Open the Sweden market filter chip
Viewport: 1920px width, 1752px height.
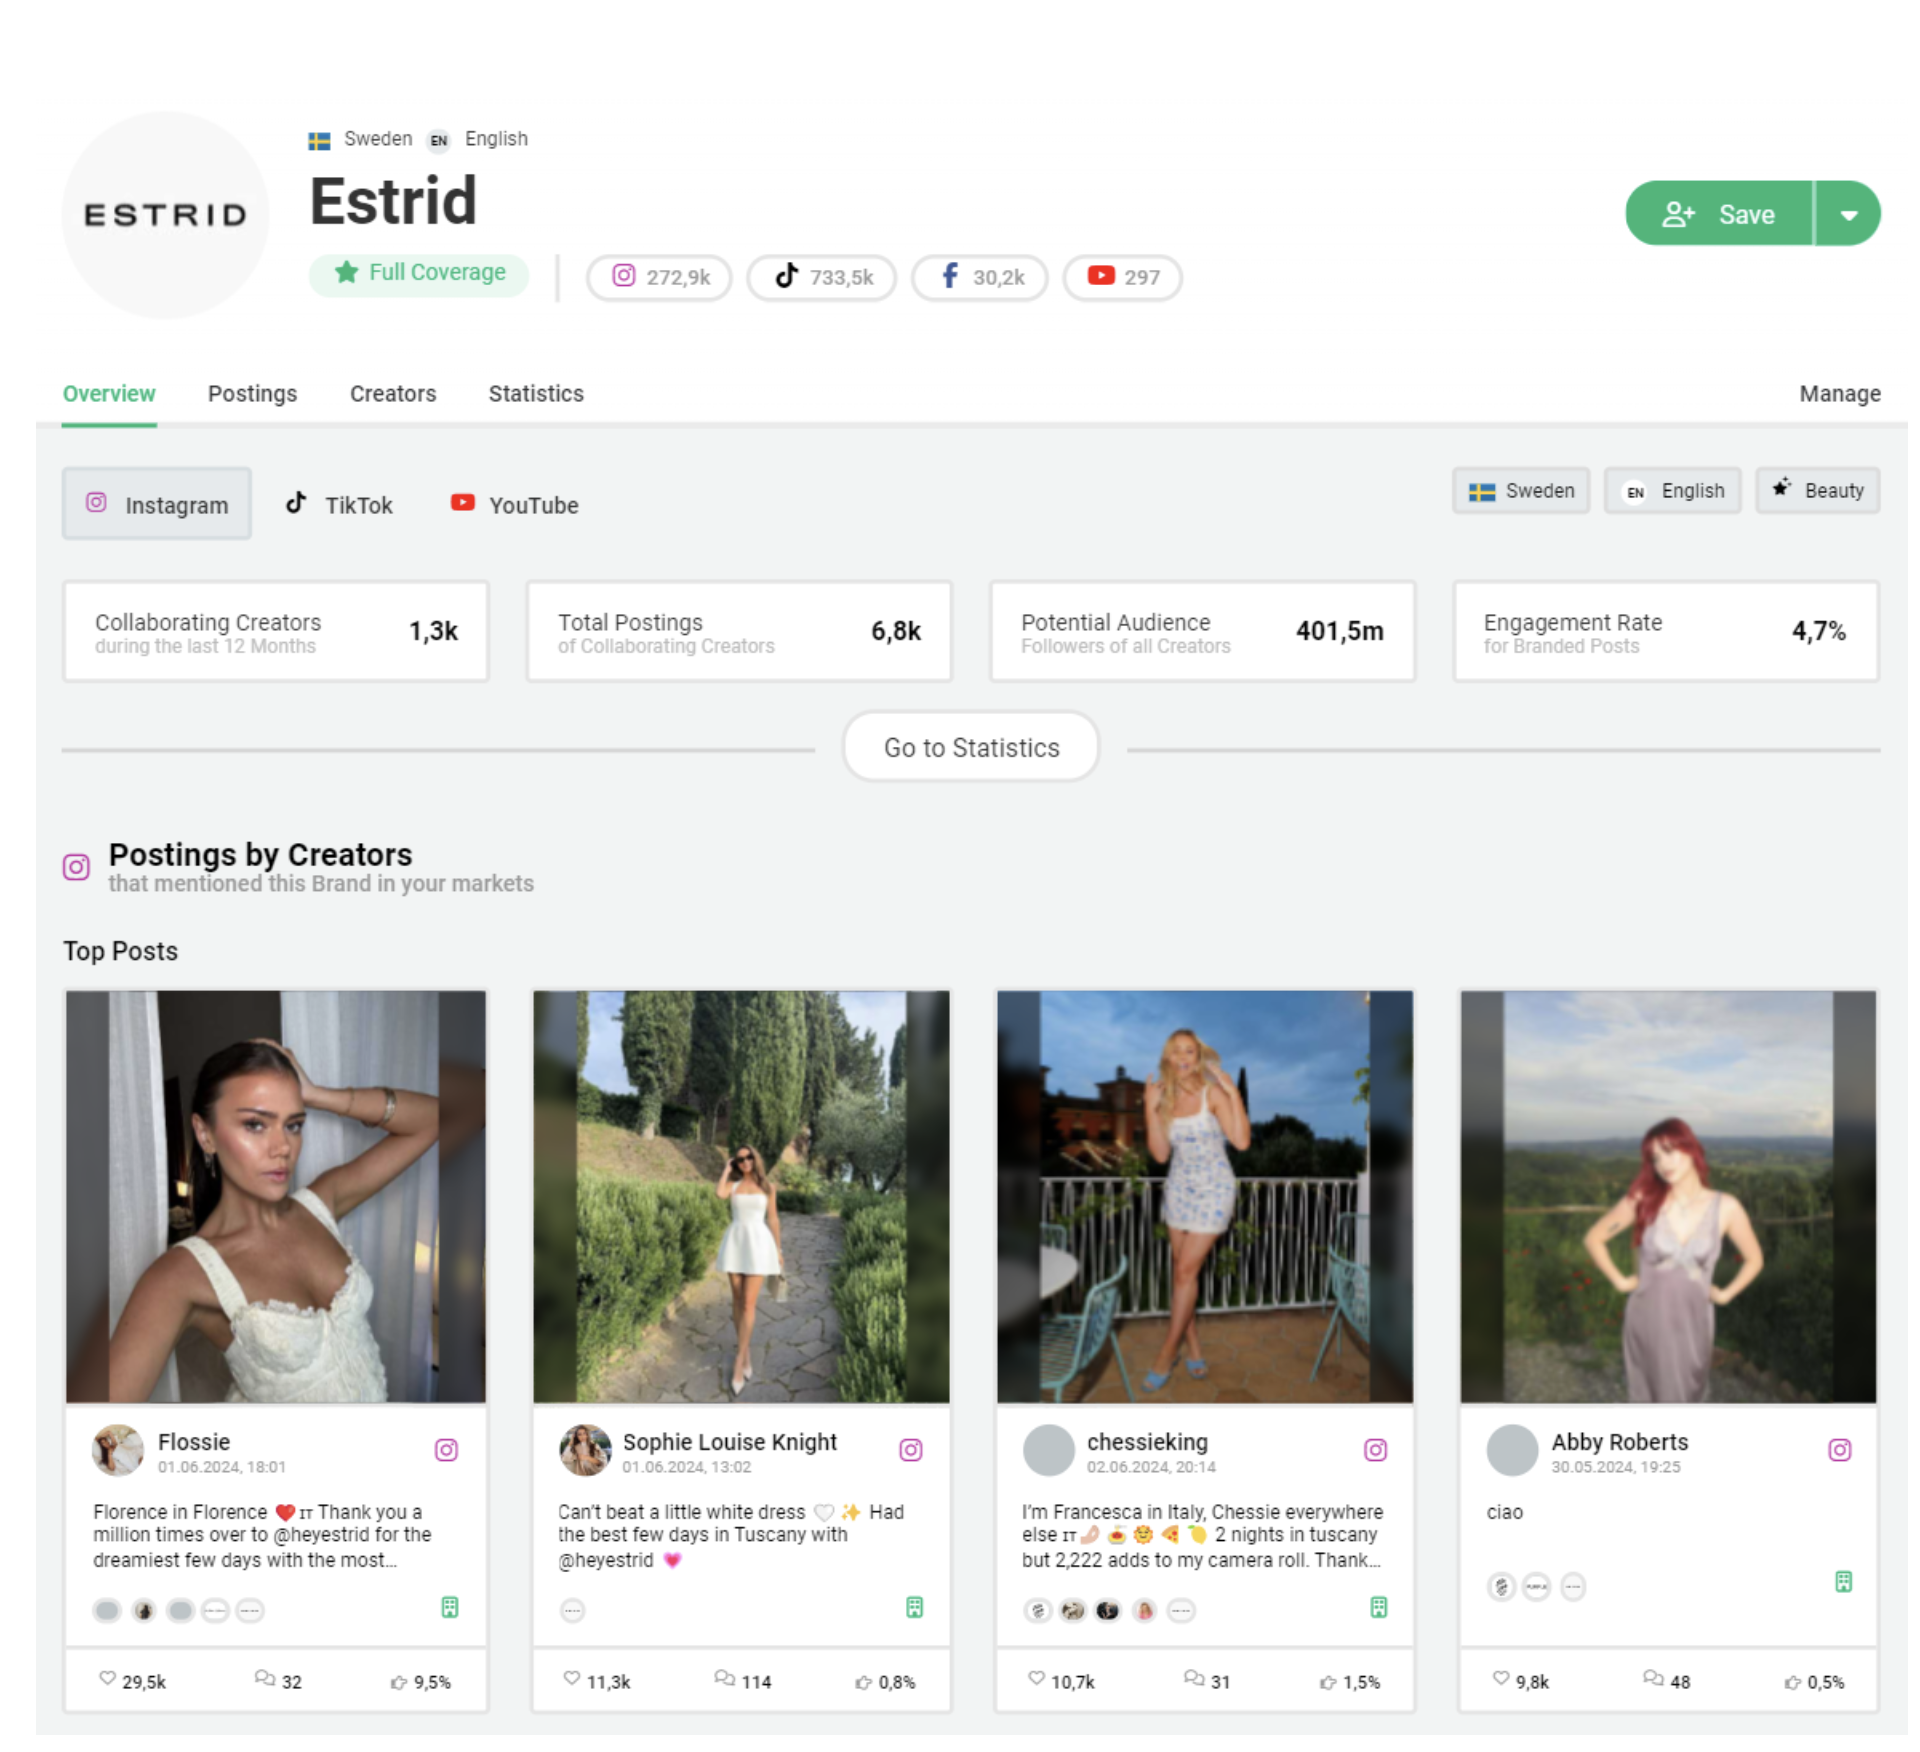(x=1521, y=491)
